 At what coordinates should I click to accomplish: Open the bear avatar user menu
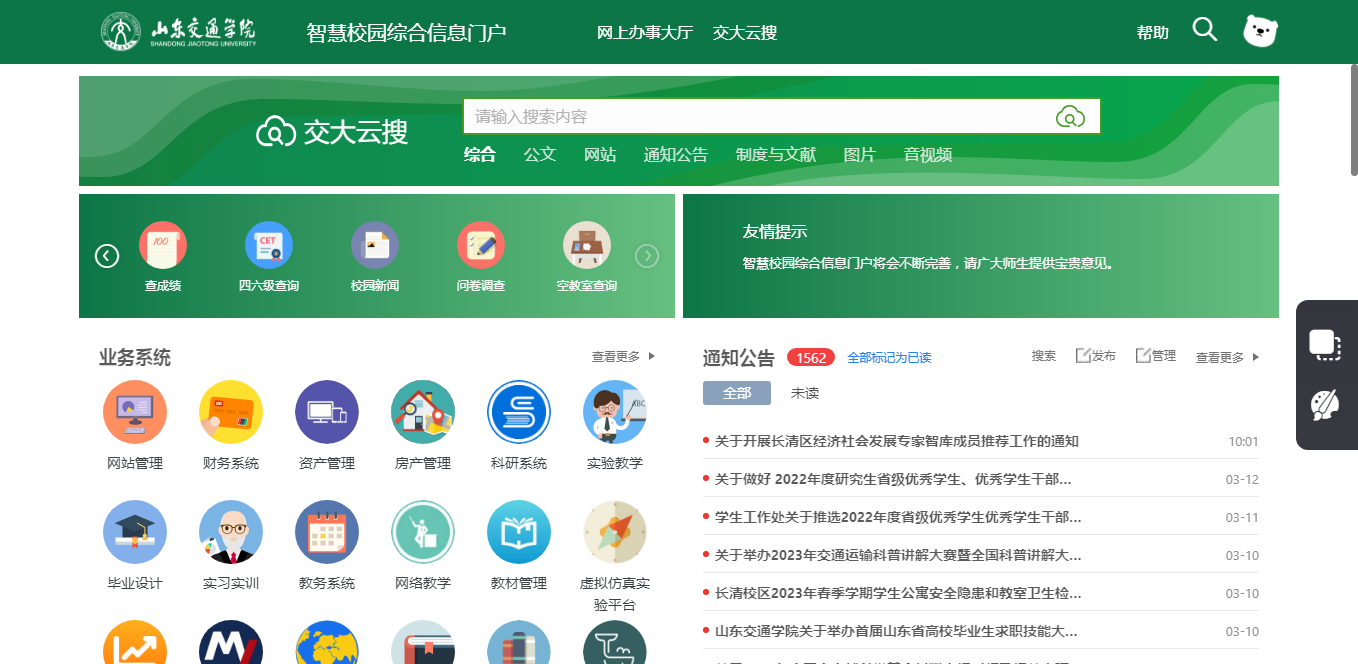pos(1261,31)
